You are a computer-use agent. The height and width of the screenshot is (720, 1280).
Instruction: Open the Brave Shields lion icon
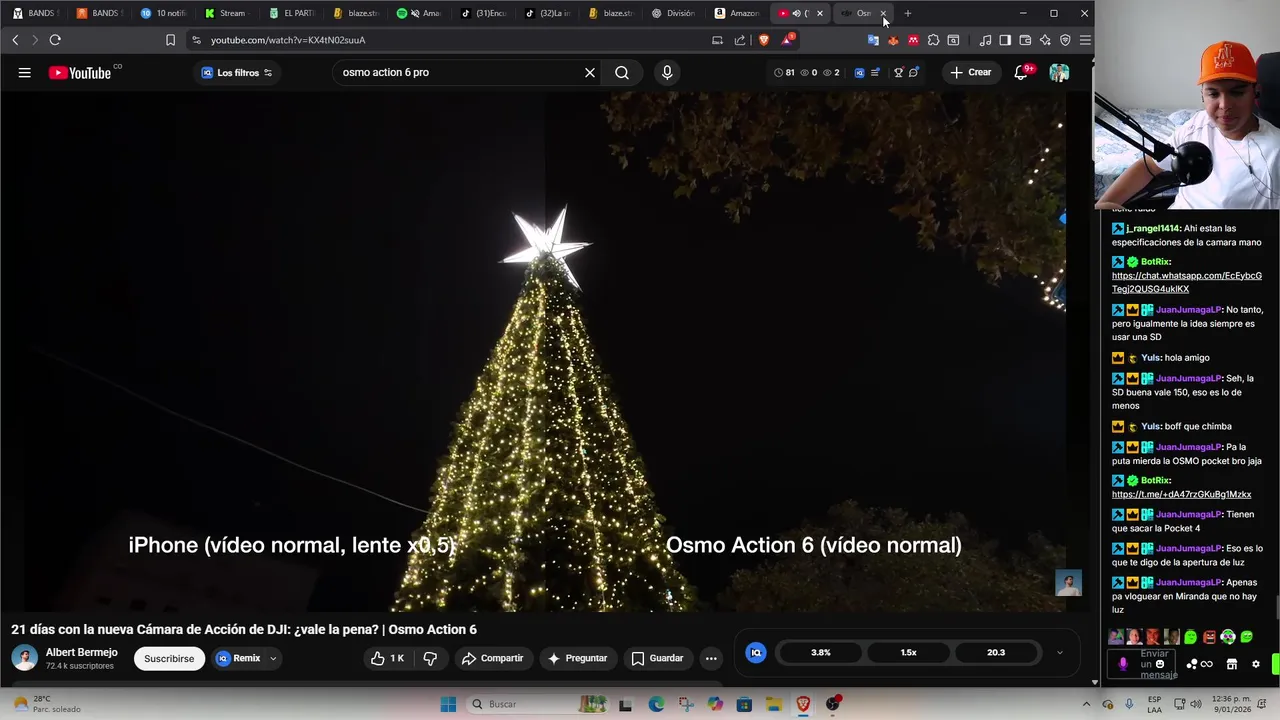click(x=764, y=40)
